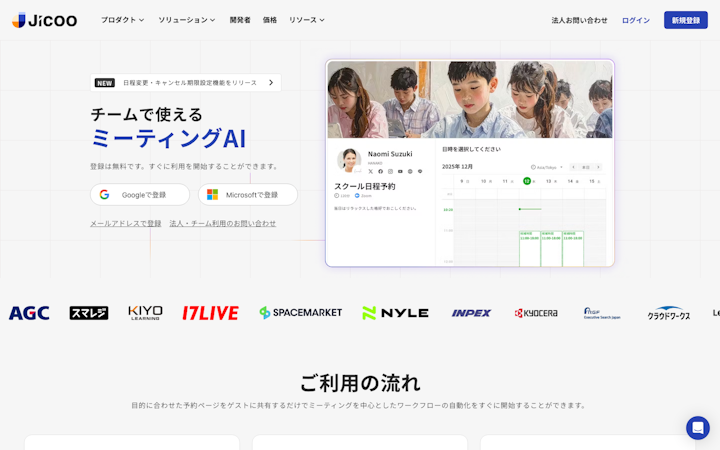
Task: Click the クラウドワークス logo
Action: [x=669, y=313]
